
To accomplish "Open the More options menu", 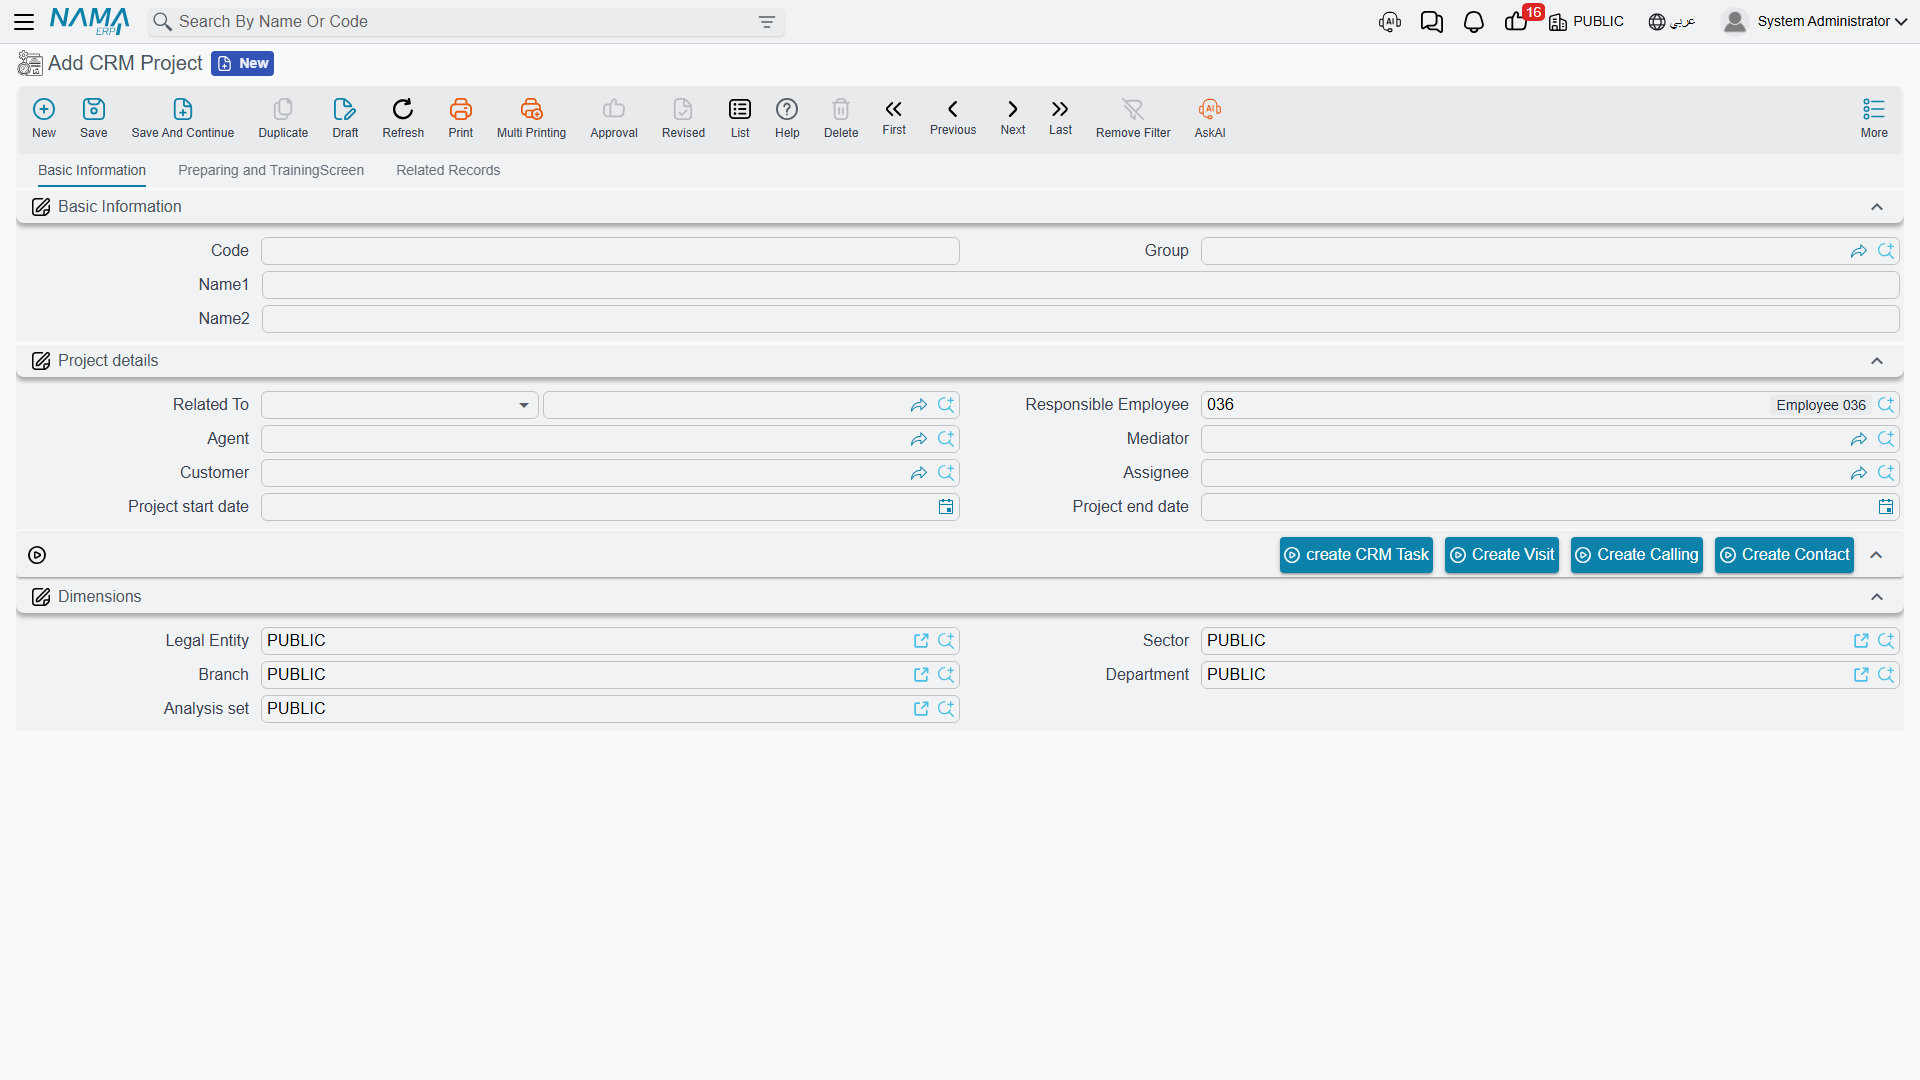I will tap(1874, 118).
